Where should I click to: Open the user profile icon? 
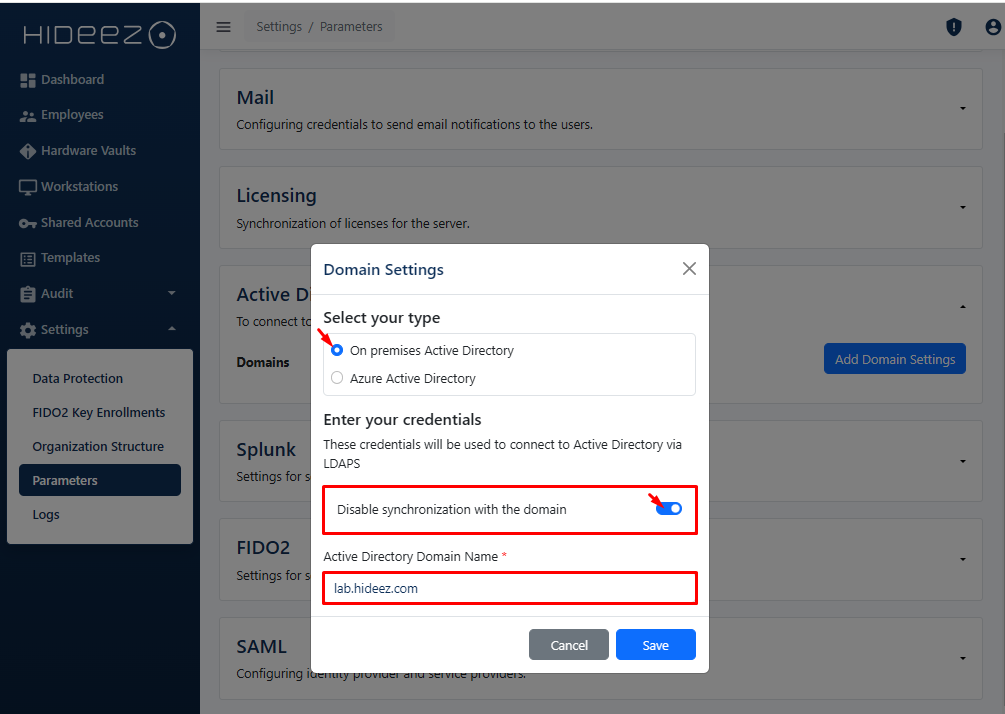[993, 27]
